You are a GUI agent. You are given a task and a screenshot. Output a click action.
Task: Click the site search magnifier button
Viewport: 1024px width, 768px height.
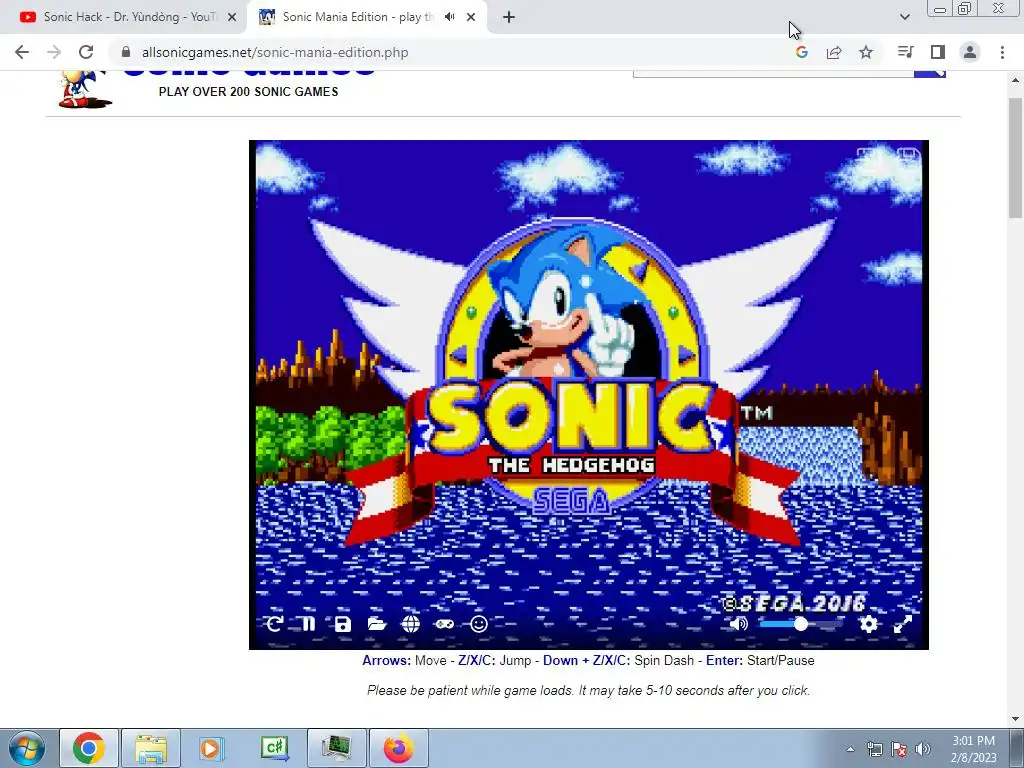pyautogui.click(x=930, y=74)
